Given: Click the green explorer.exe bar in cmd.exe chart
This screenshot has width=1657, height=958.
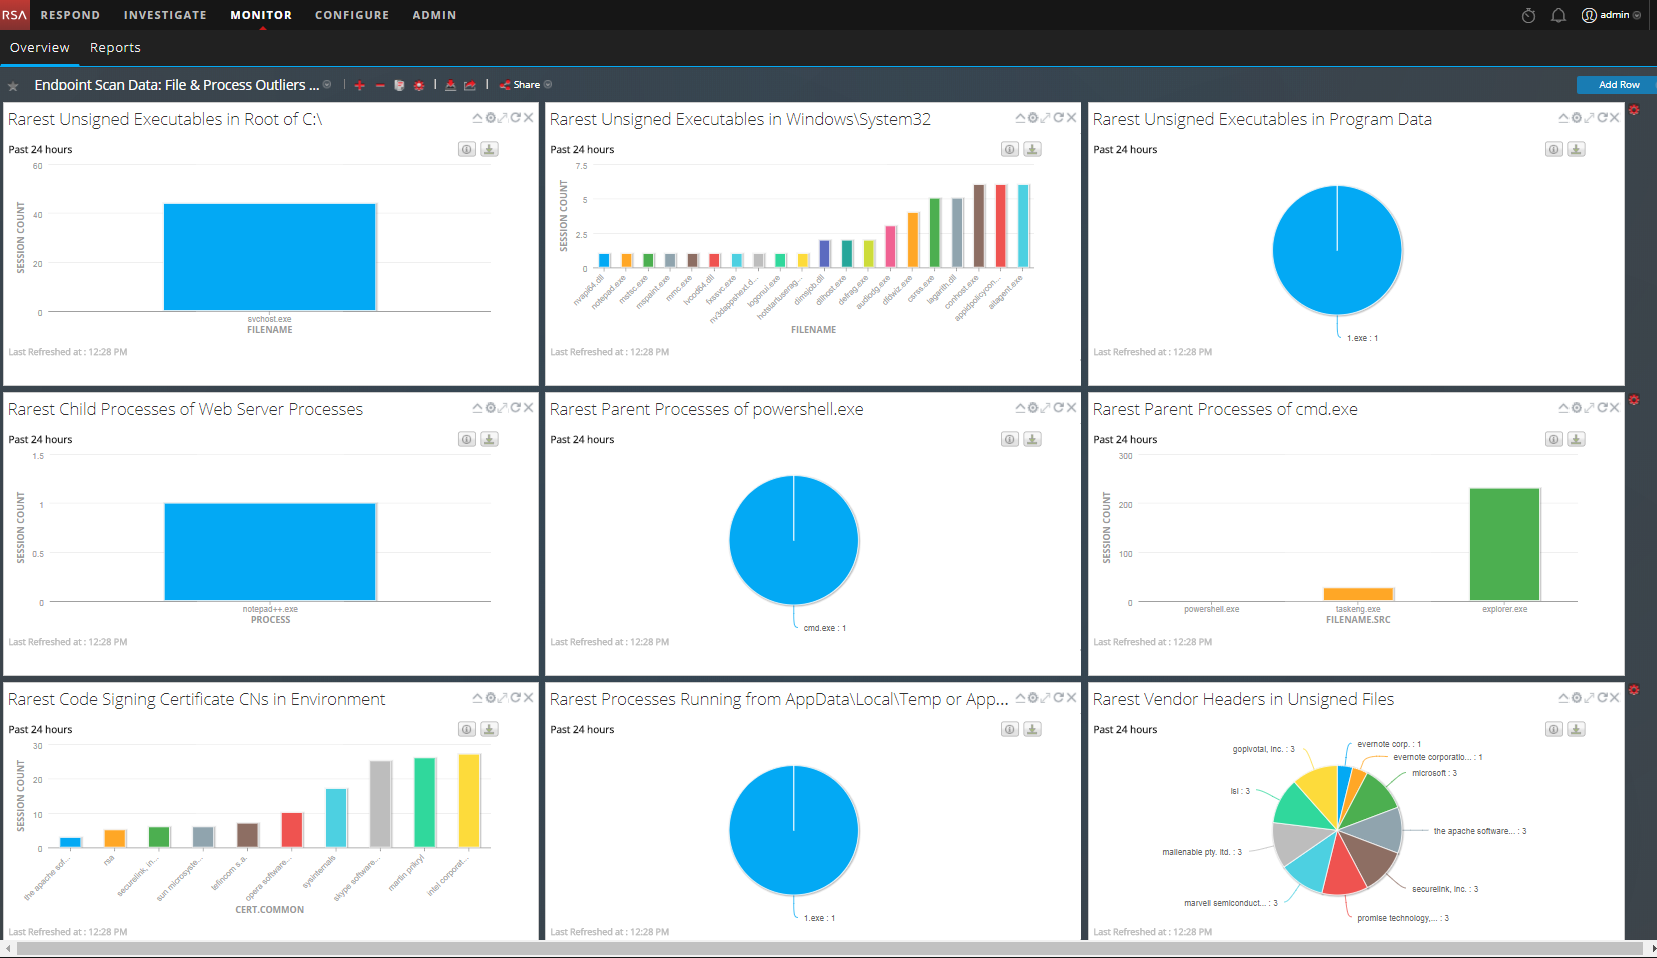Looking at the screenshot, I should [x=1504, y=544].
